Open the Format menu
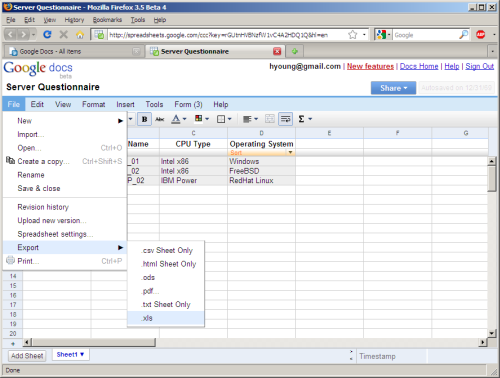 pyautogui.click(x=94, y=104)
